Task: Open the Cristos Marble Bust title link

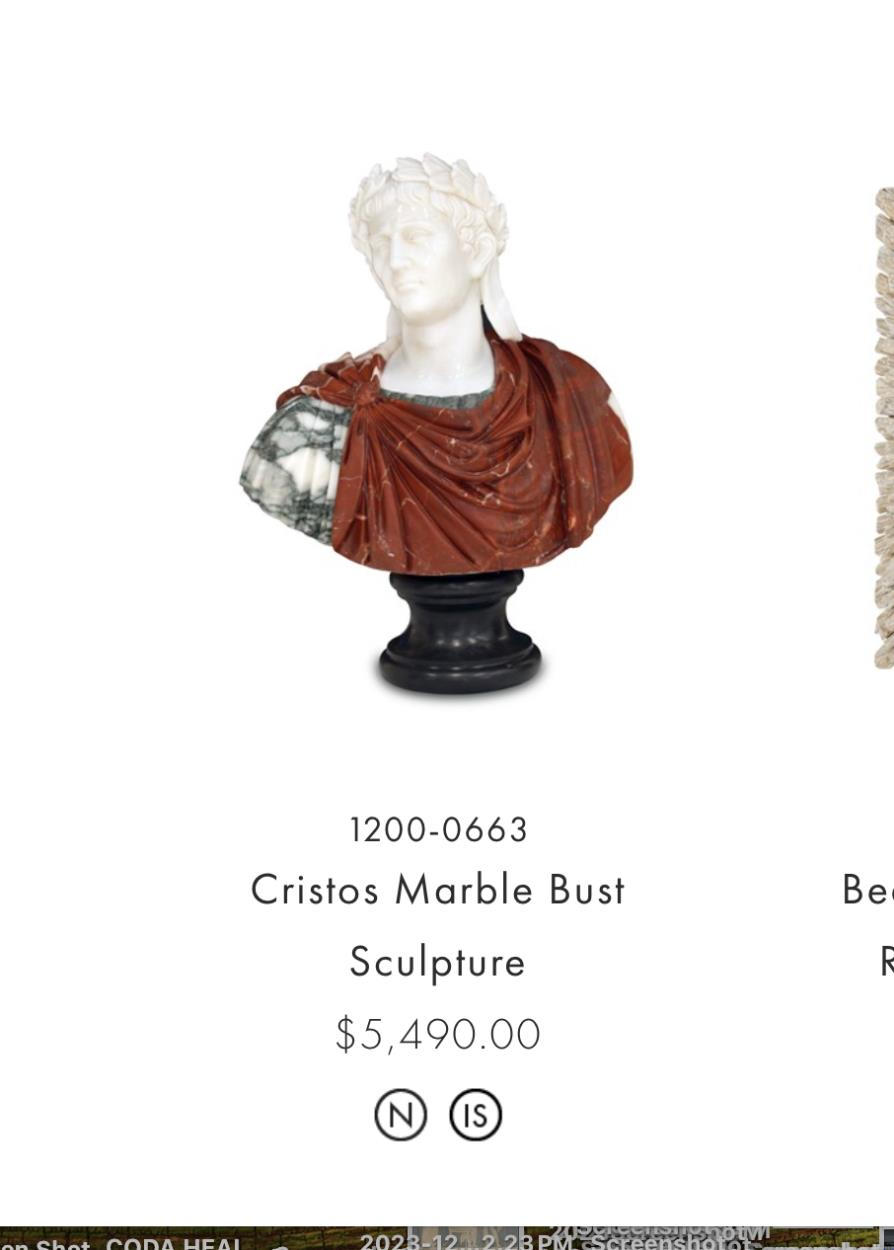Action: [438, 925]
